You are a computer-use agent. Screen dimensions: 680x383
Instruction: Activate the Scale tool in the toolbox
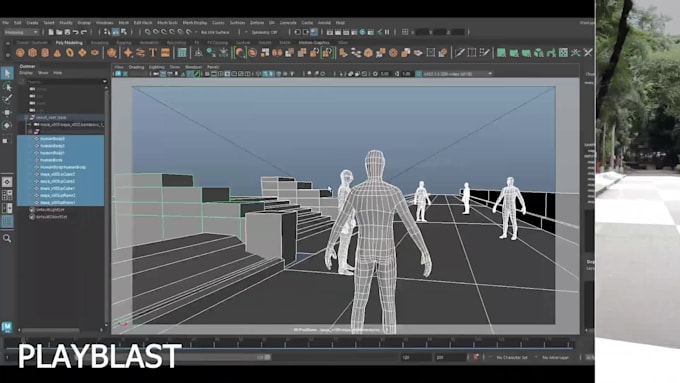6,141
